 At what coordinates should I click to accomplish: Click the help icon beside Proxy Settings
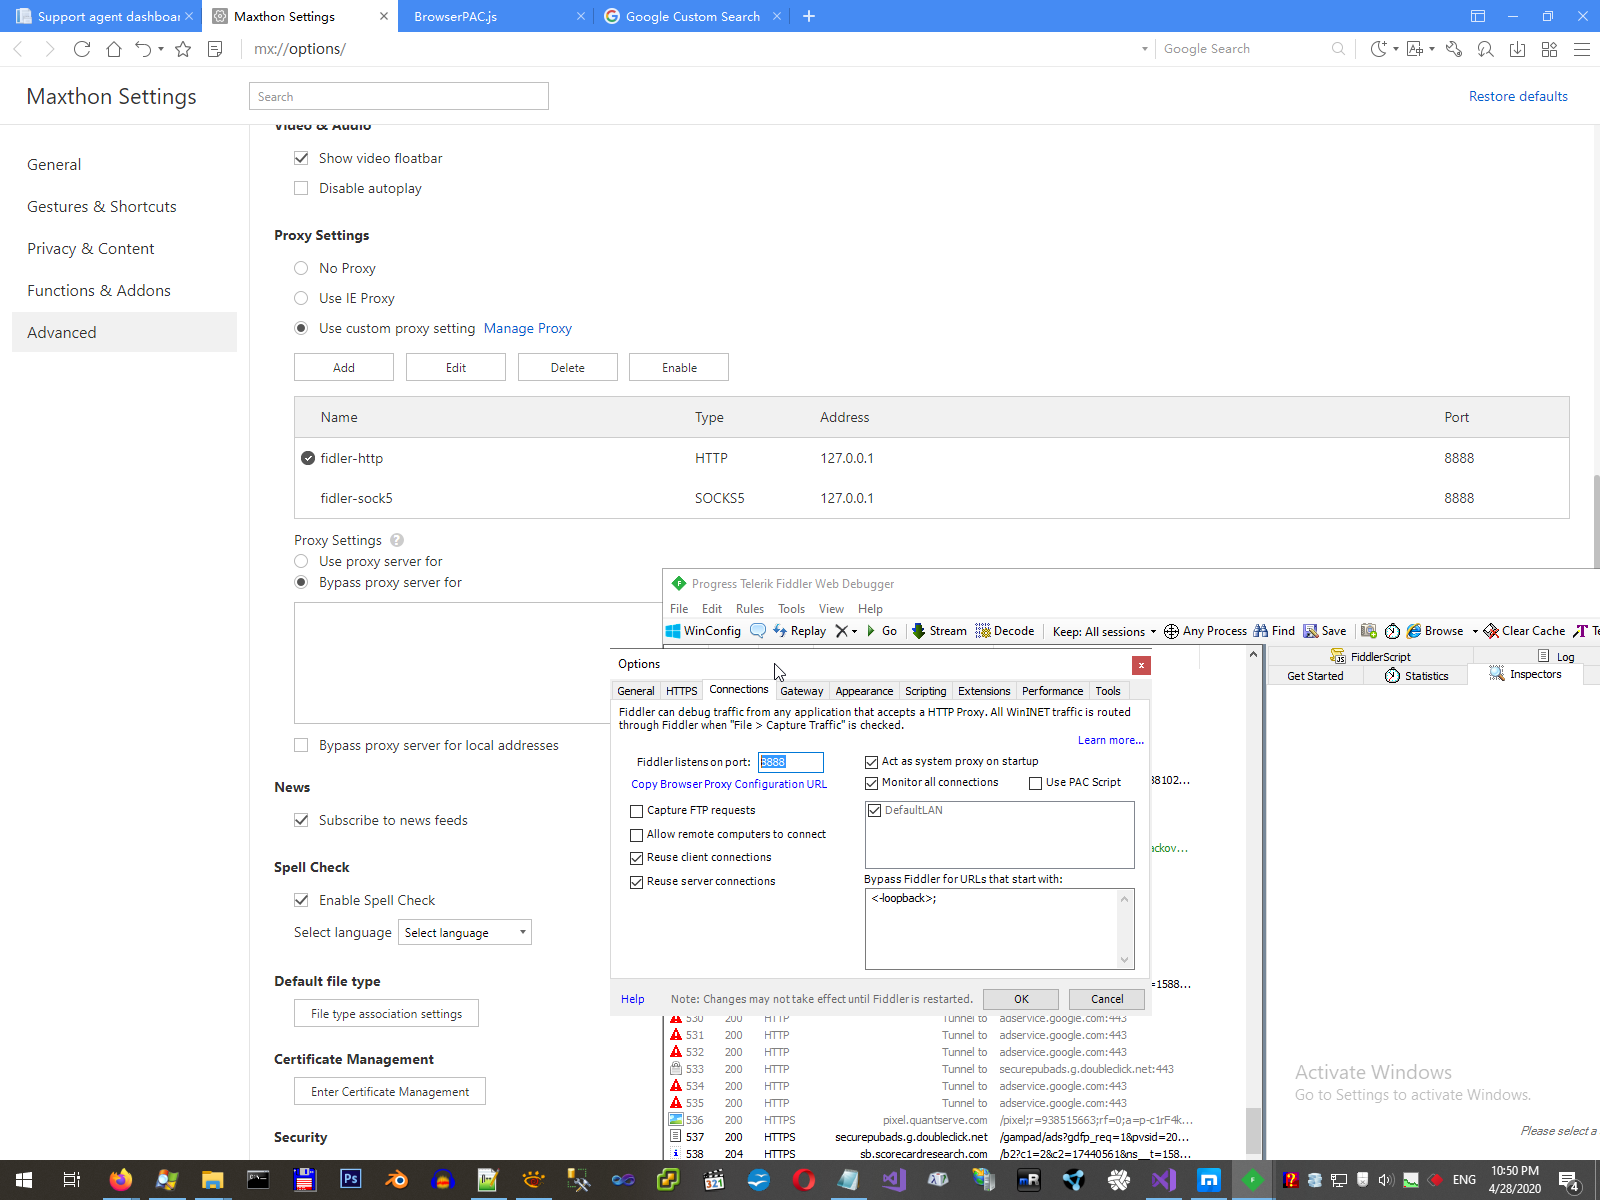click(397, 540)
